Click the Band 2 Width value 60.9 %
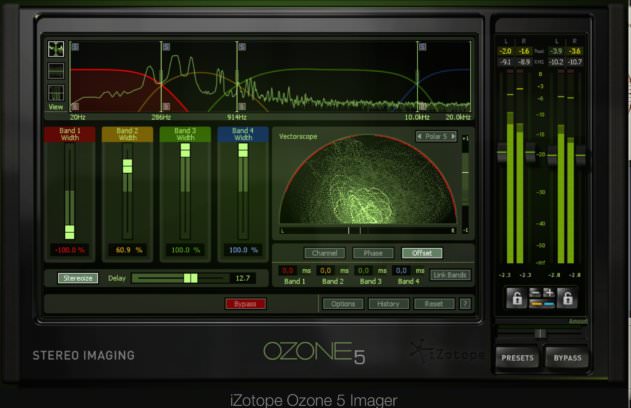 128,250
